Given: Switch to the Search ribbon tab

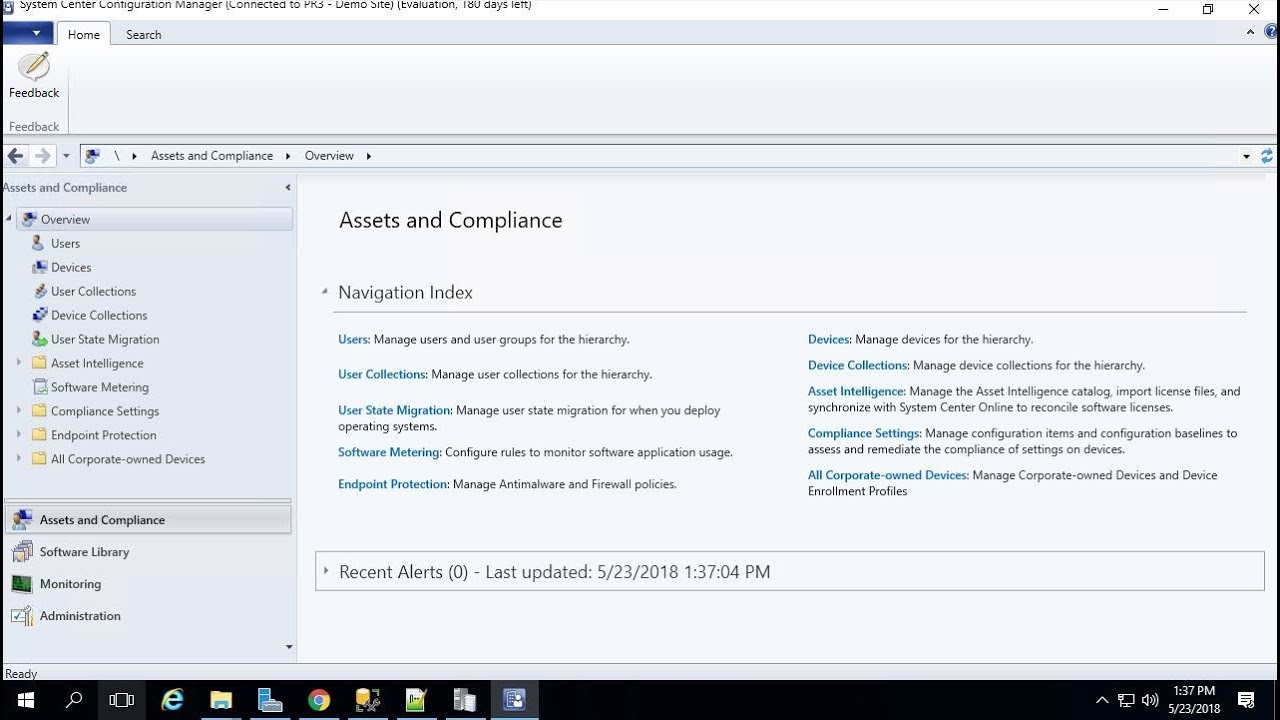Looking at the screenshot, I should (143, 34).
